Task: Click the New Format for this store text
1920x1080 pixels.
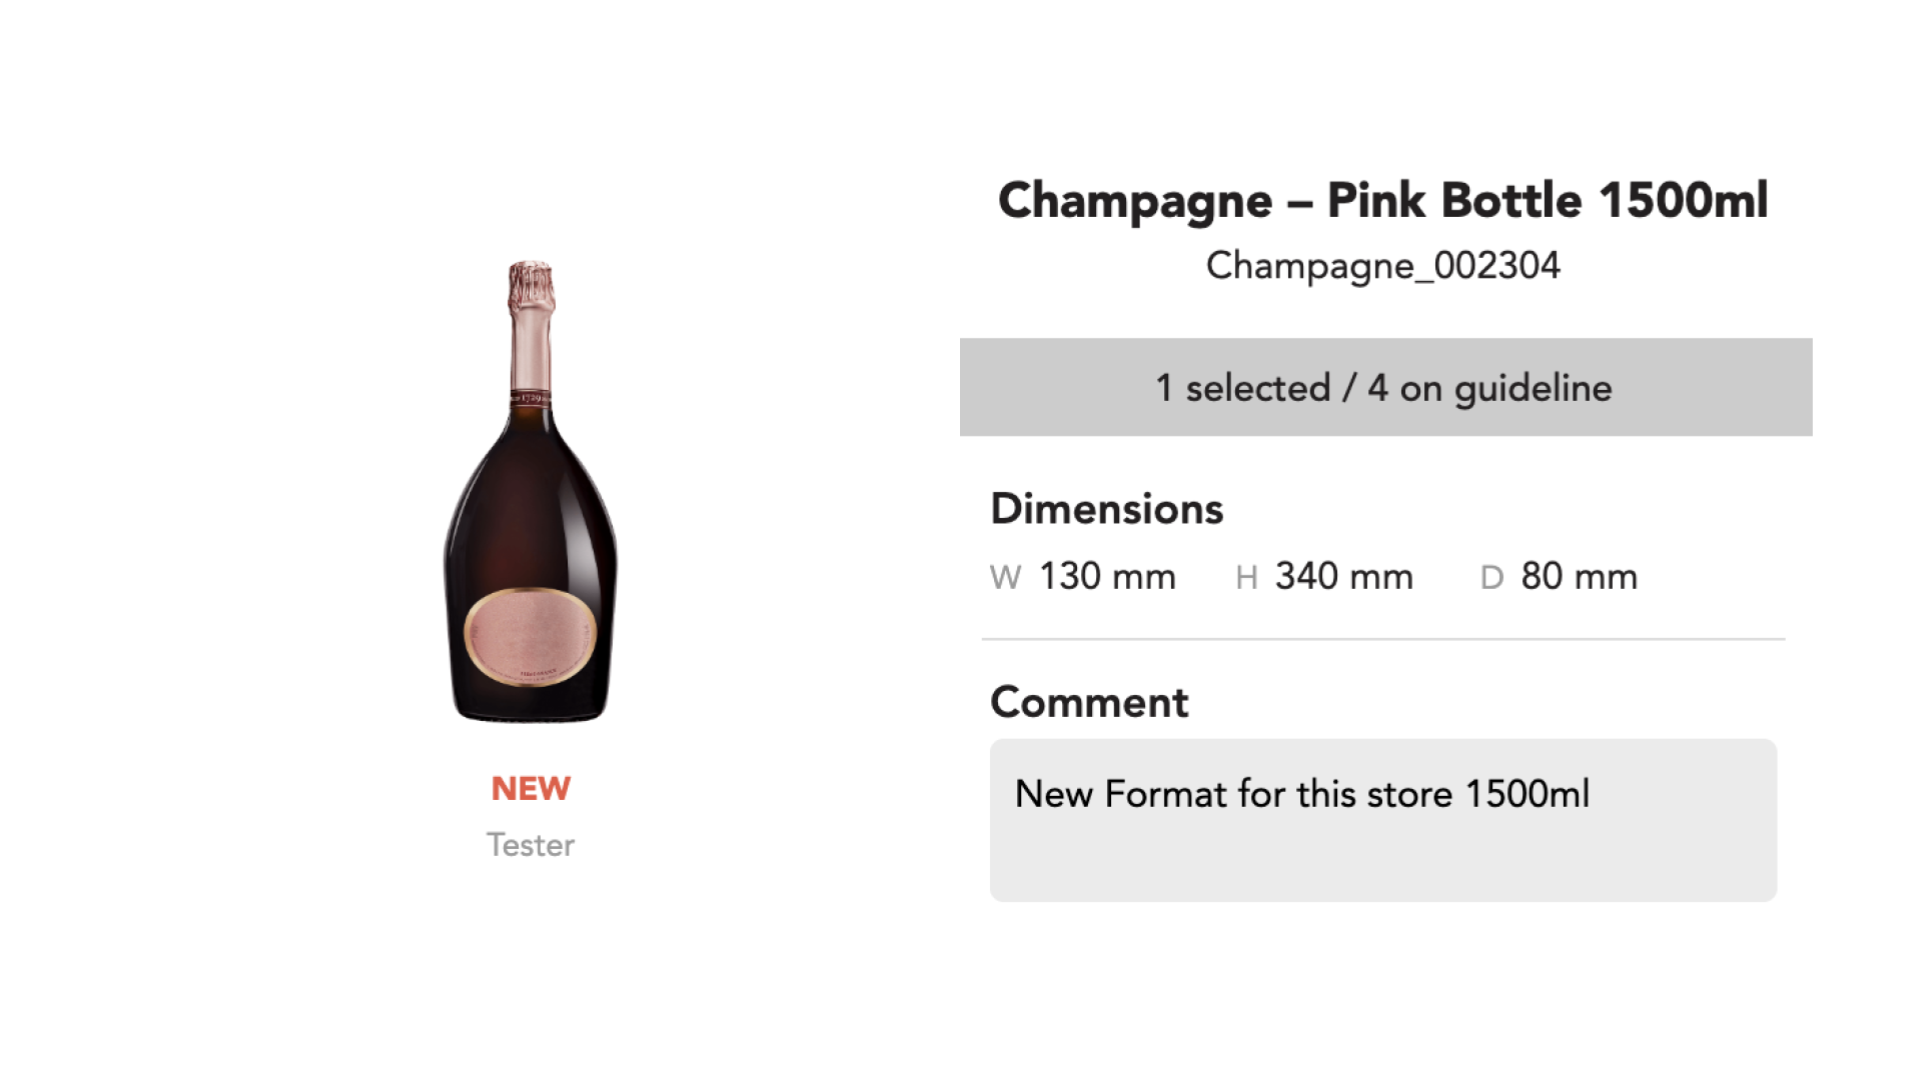Action: pos(1301,794)
